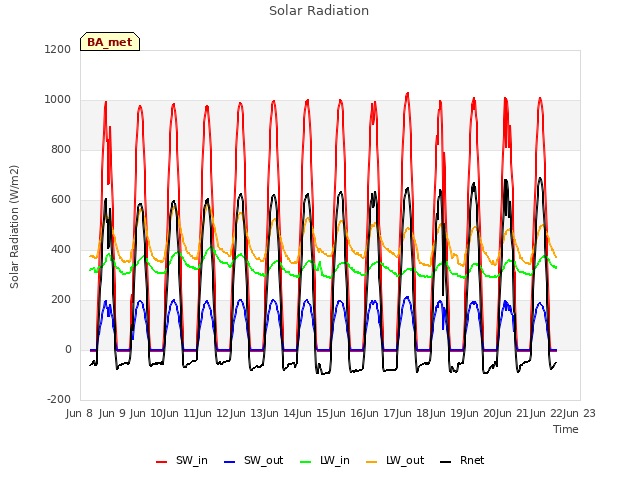
Task: Click the Solar Radiation chart title
Action: pyautogui.click(x=319, y=11)
